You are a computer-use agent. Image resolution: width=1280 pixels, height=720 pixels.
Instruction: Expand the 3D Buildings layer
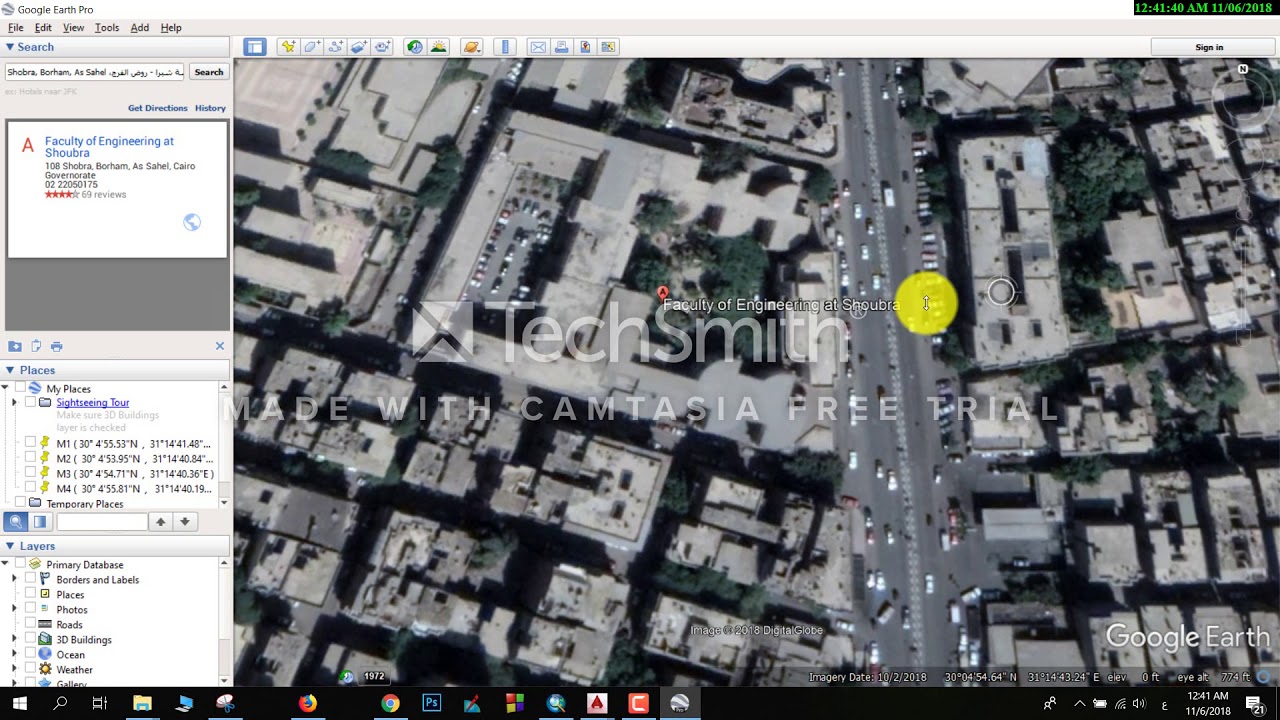click(x=15, y=639)
